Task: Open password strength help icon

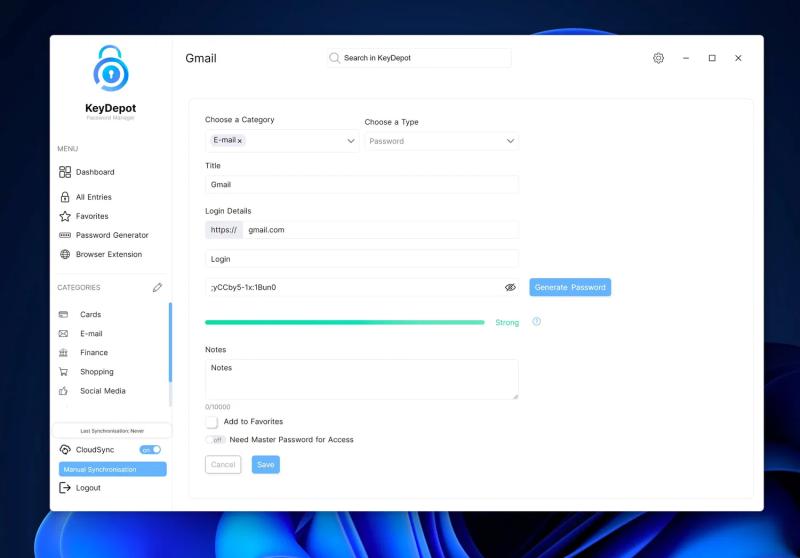Action: pos(536,322)
